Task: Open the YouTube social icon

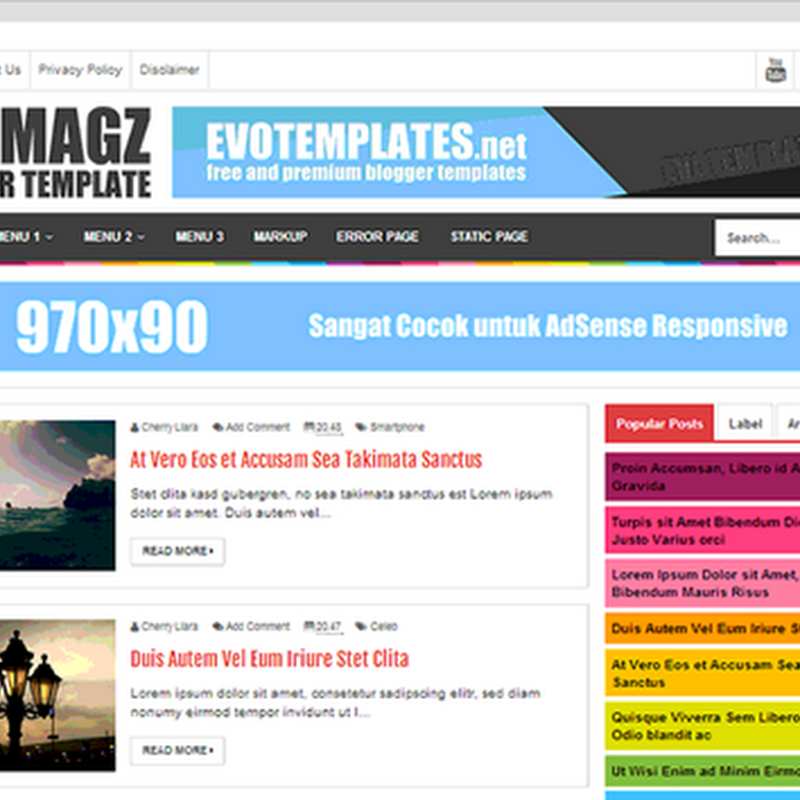Action: coord(775,70)
